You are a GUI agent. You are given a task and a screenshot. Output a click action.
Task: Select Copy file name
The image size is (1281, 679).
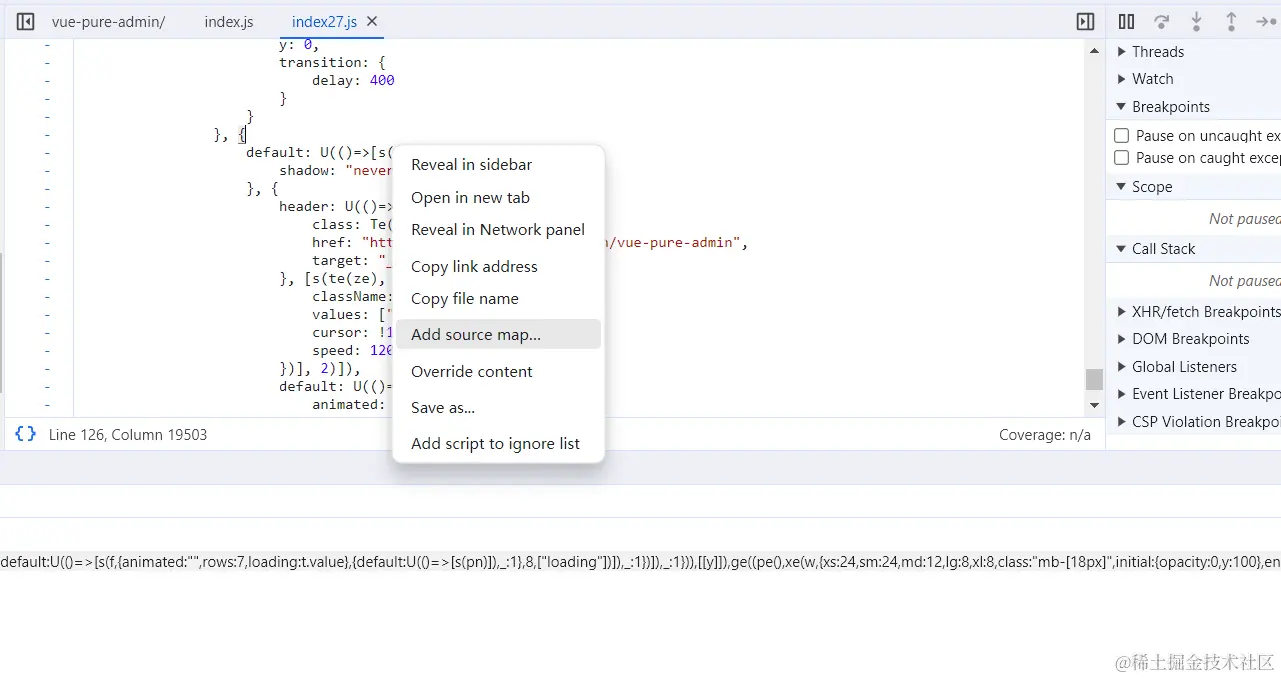[498, 299]
